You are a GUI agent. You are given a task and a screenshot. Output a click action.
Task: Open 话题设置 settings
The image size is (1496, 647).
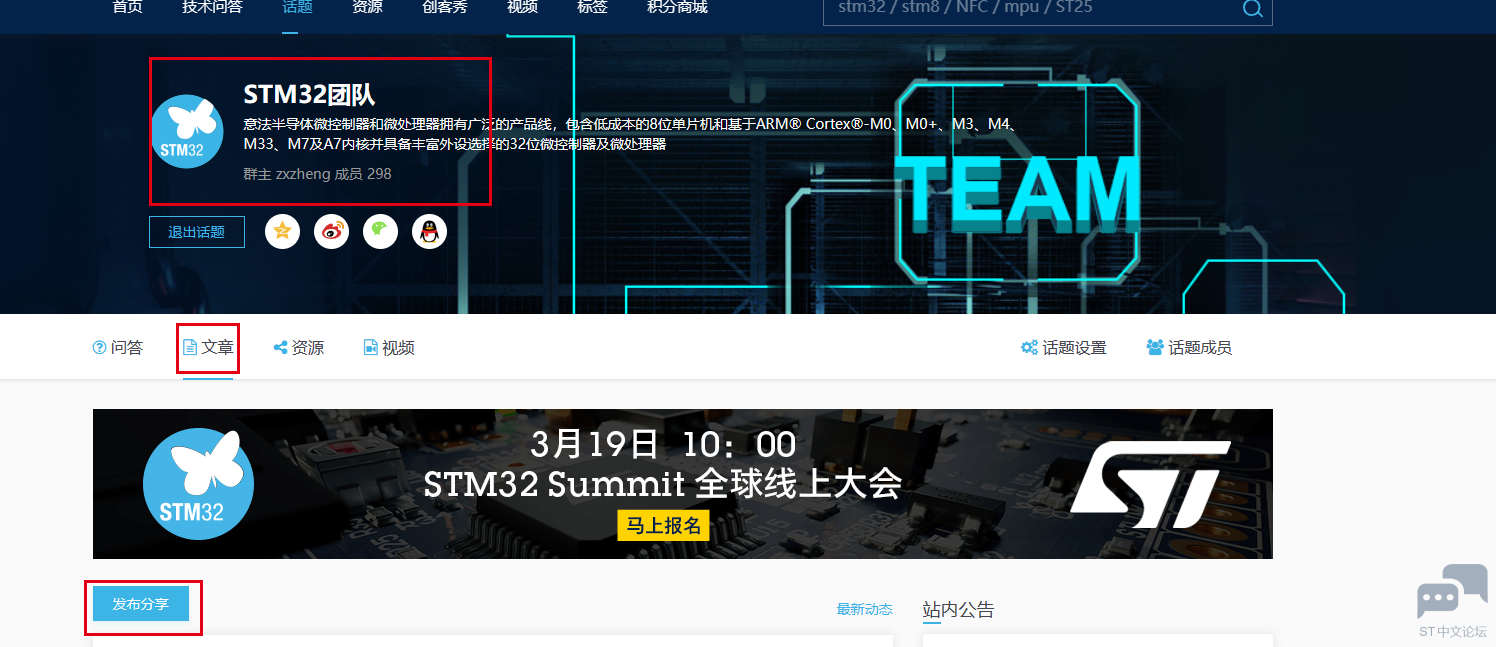[x=1064, y=348]
